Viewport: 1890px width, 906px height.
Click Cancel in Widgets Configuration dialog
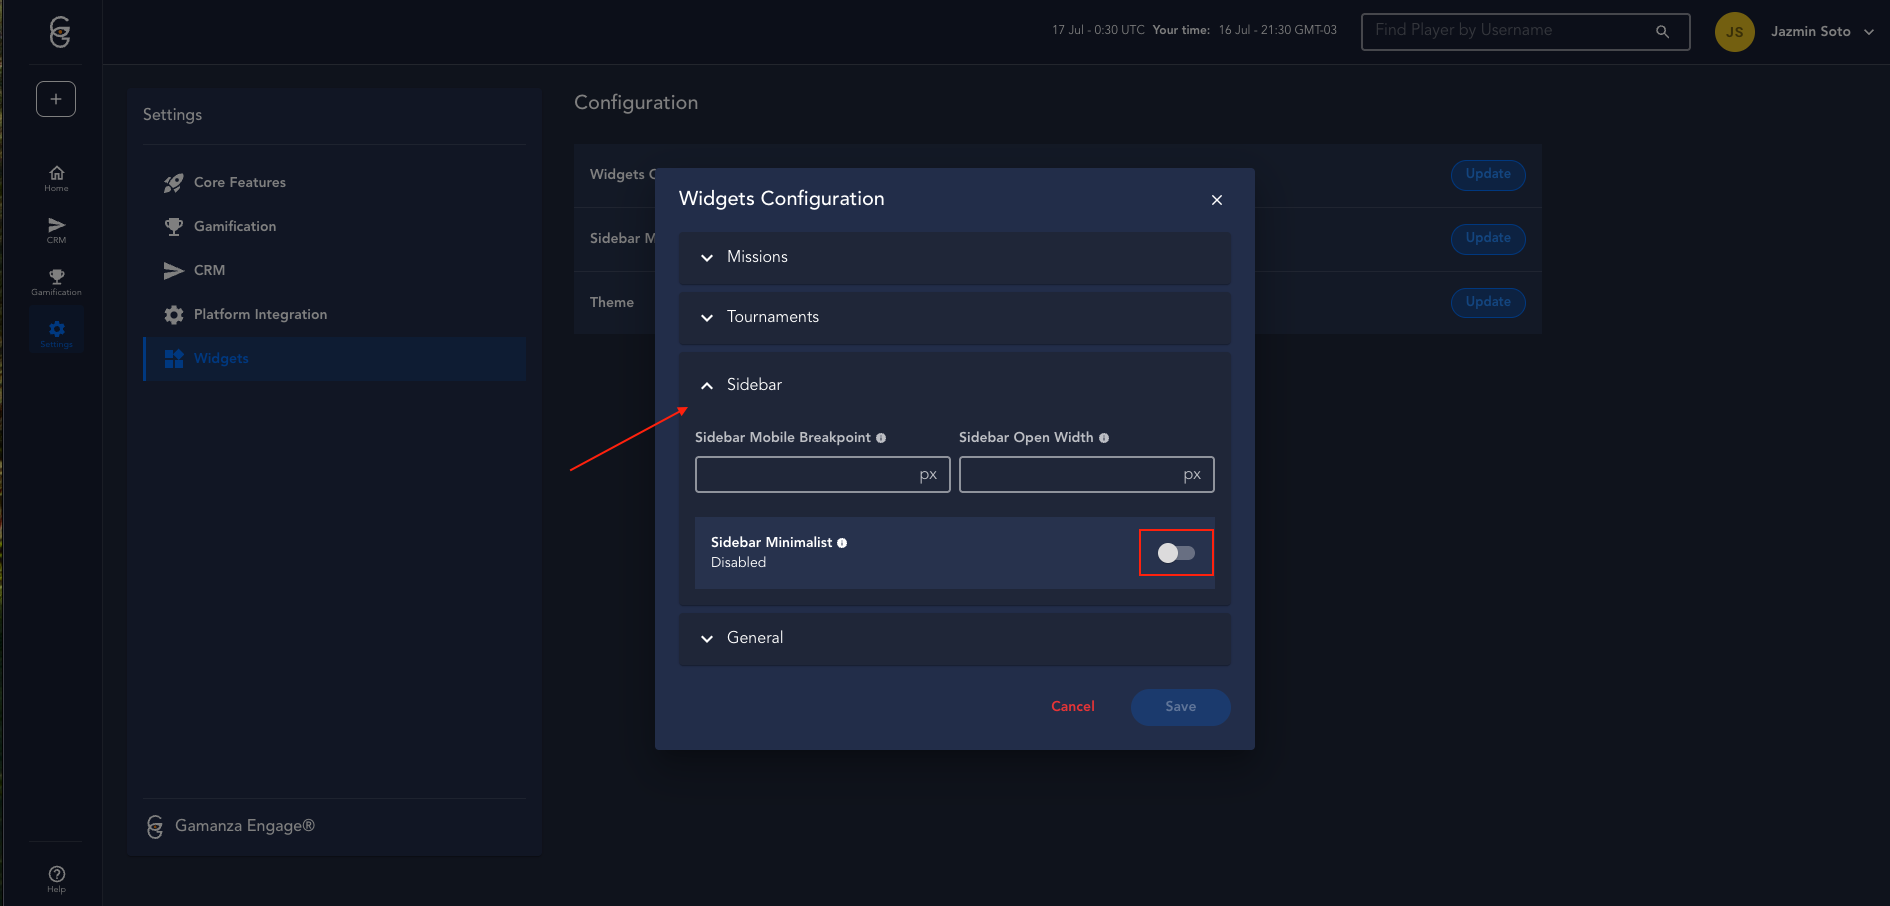coord(1072,707)
